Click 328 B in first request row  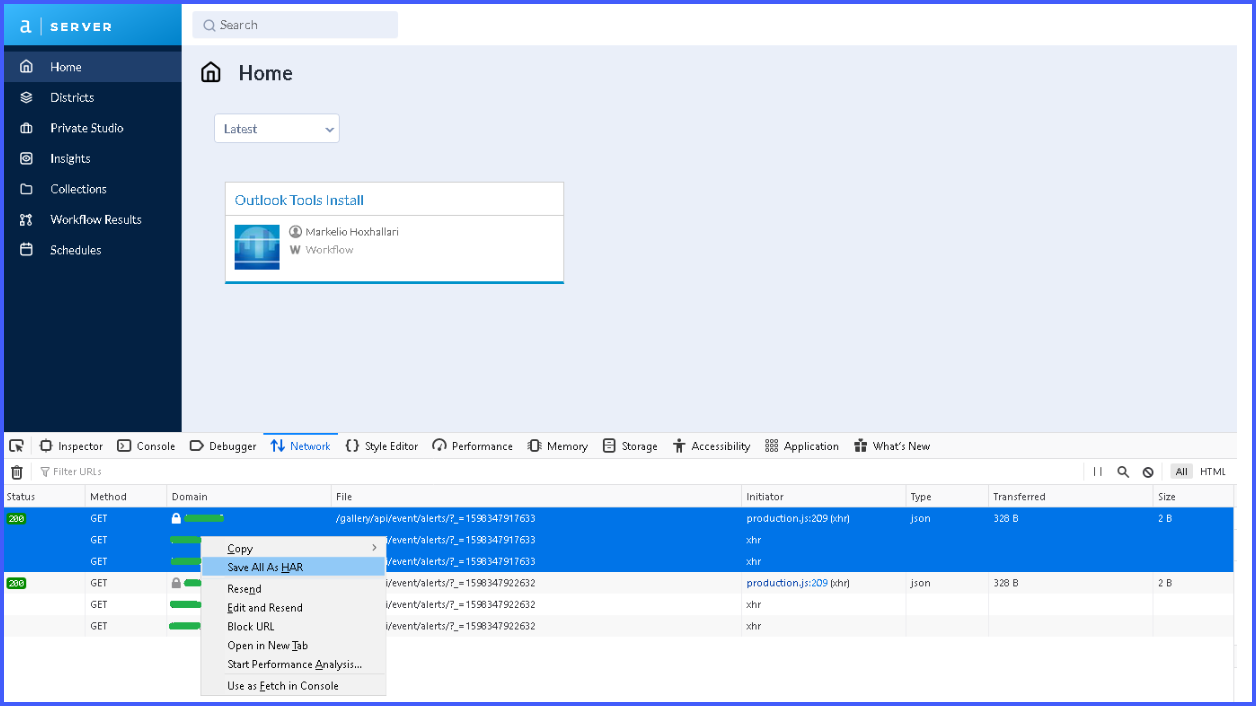pos(1007,519)
